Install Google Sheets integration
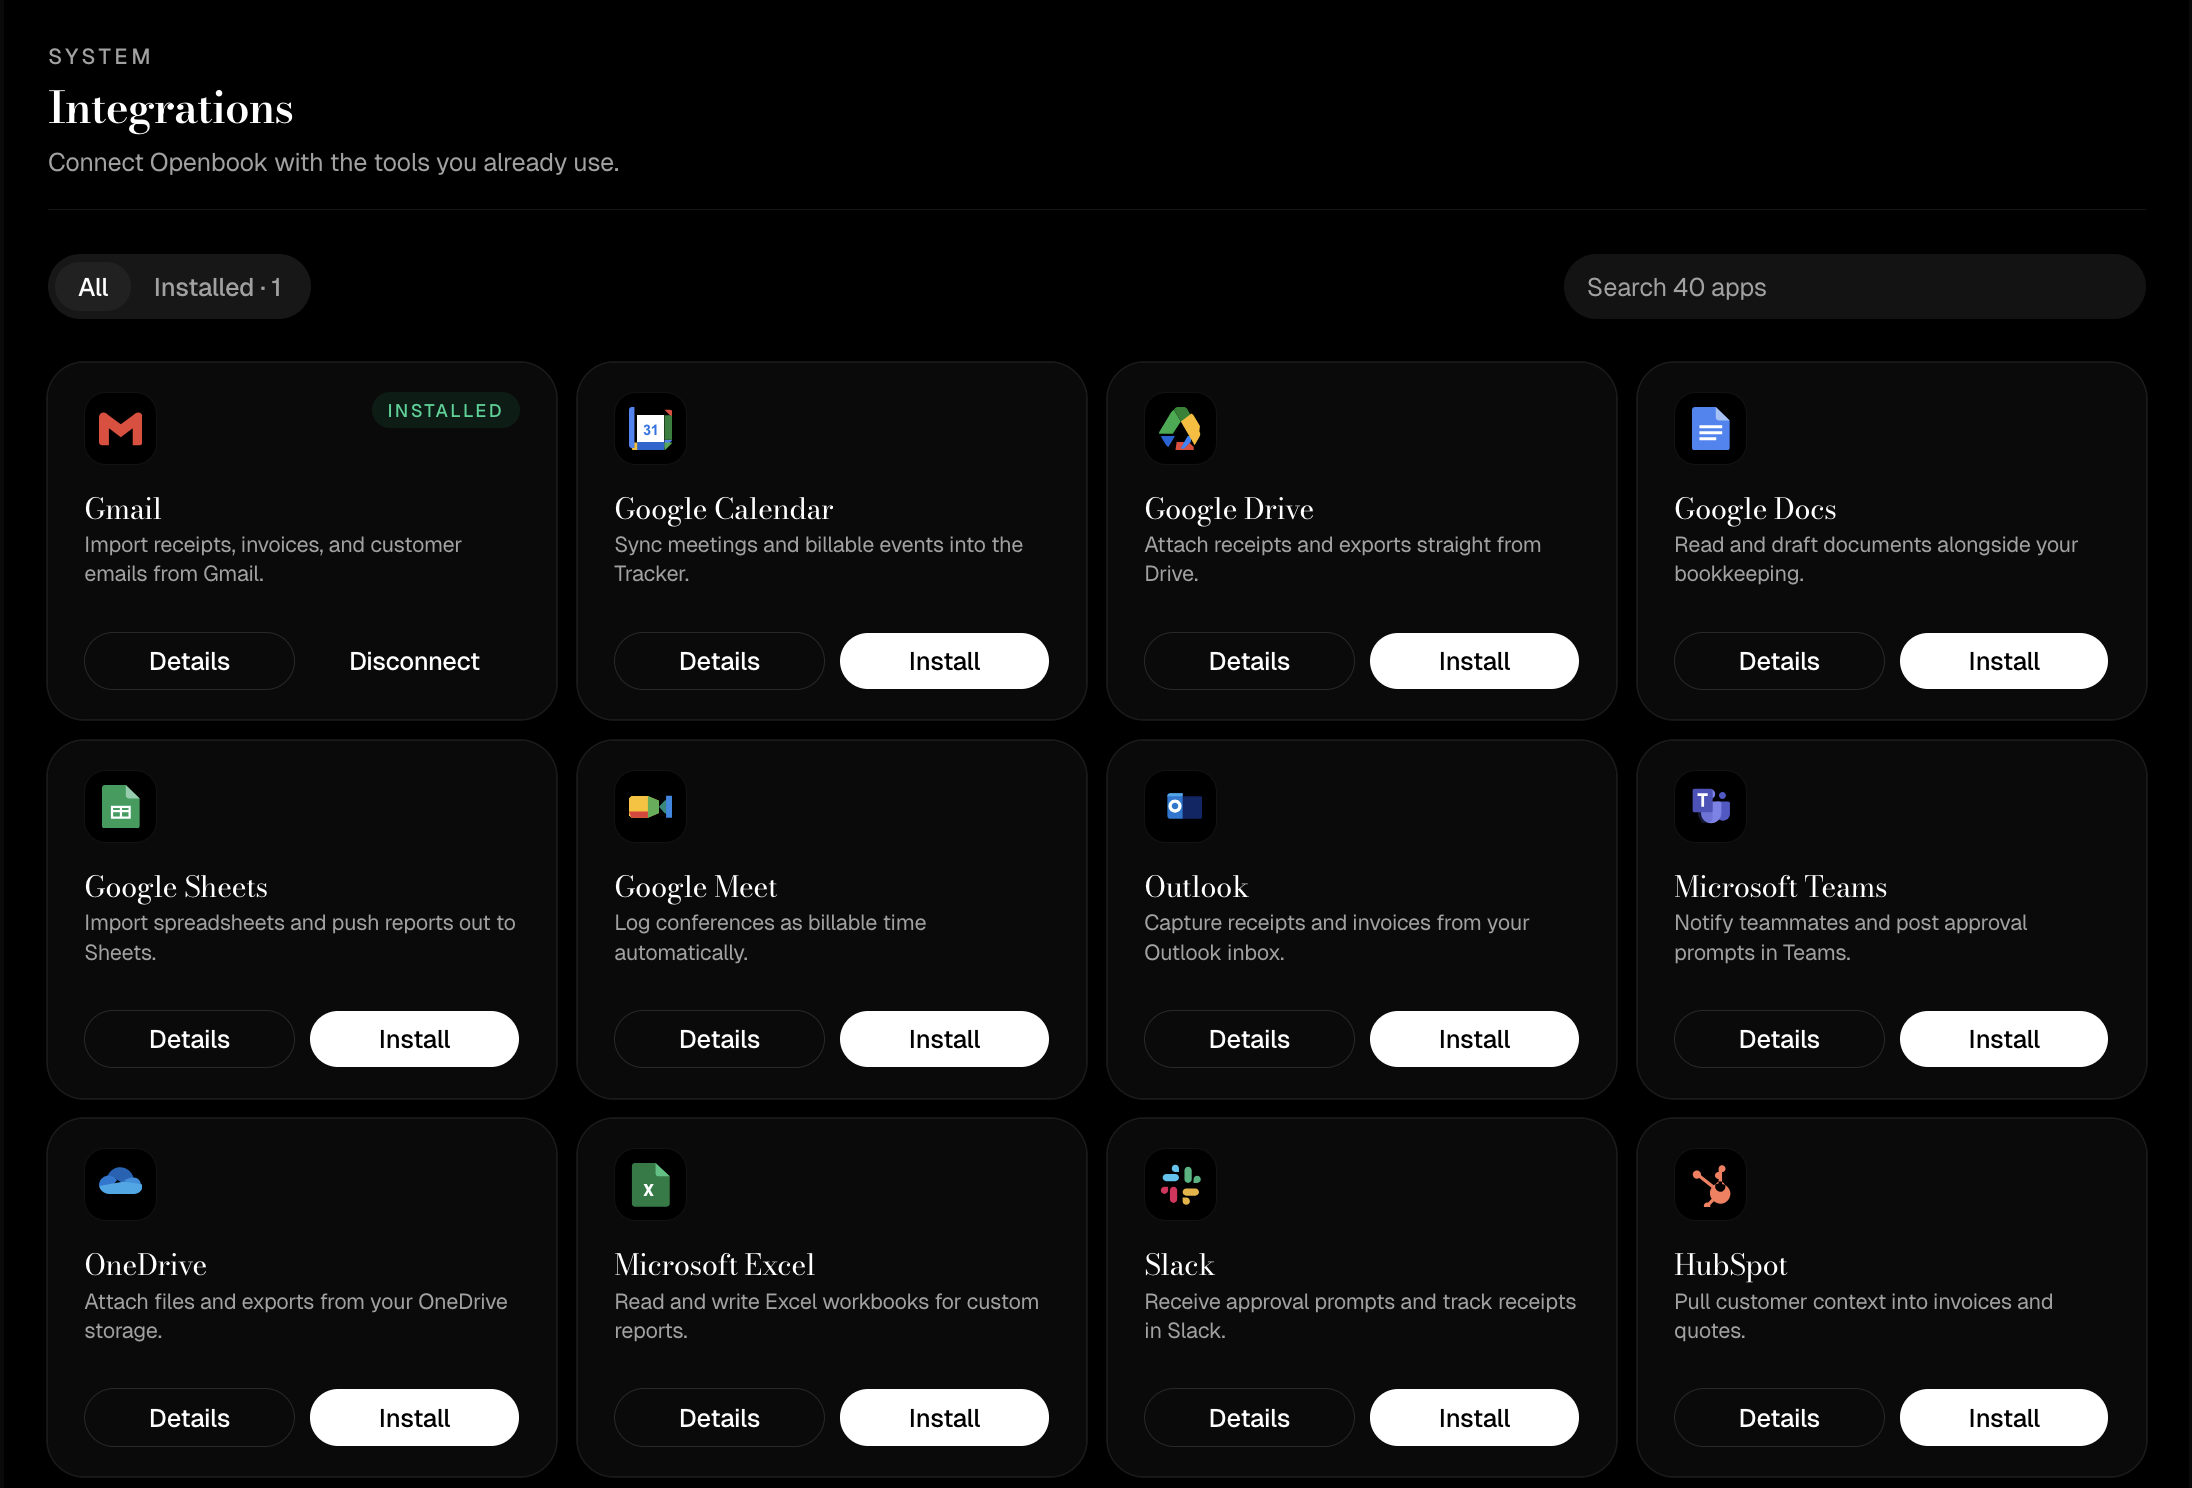Viewport: 2192px width, 1488px height. [414, 1039]
